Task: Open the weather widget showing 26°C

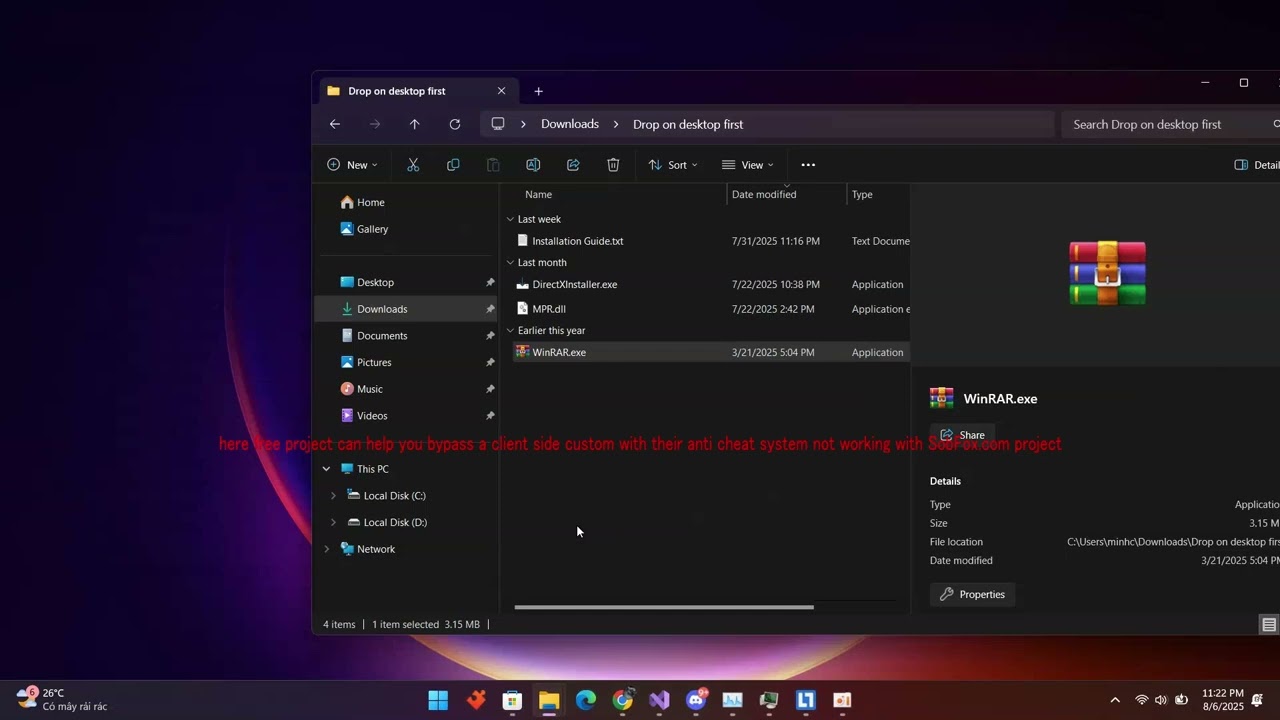Action: (x=62, y=699)
